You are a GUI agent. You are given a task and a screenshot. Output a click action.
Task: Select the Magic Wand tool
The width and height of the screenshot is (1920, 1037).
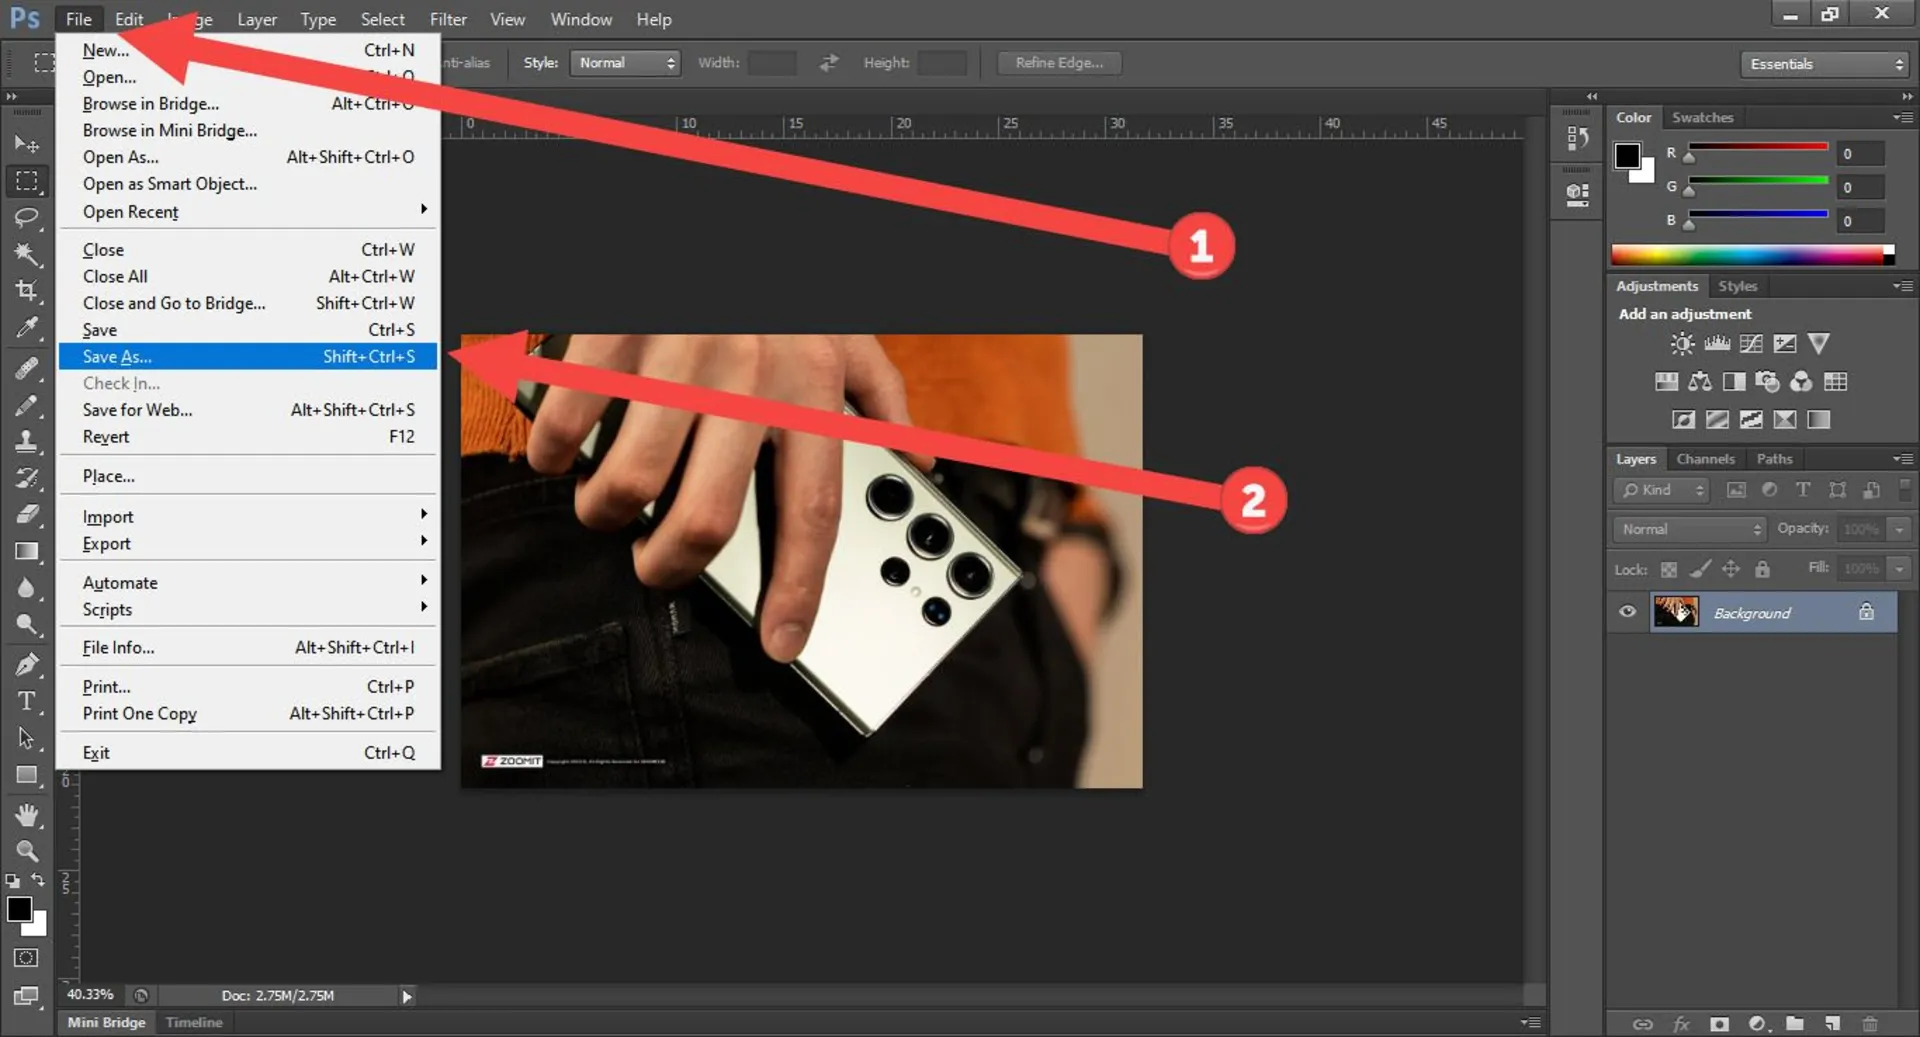[26, 254]
